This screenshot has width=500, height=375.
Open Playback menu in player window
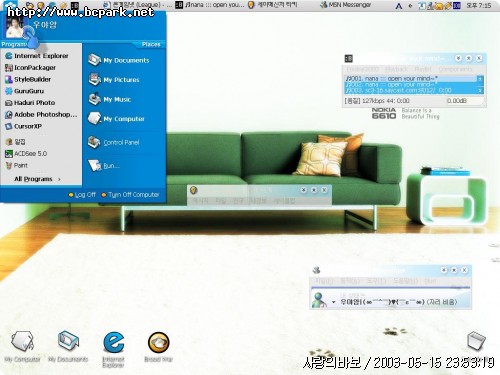(x=396, y=69)
